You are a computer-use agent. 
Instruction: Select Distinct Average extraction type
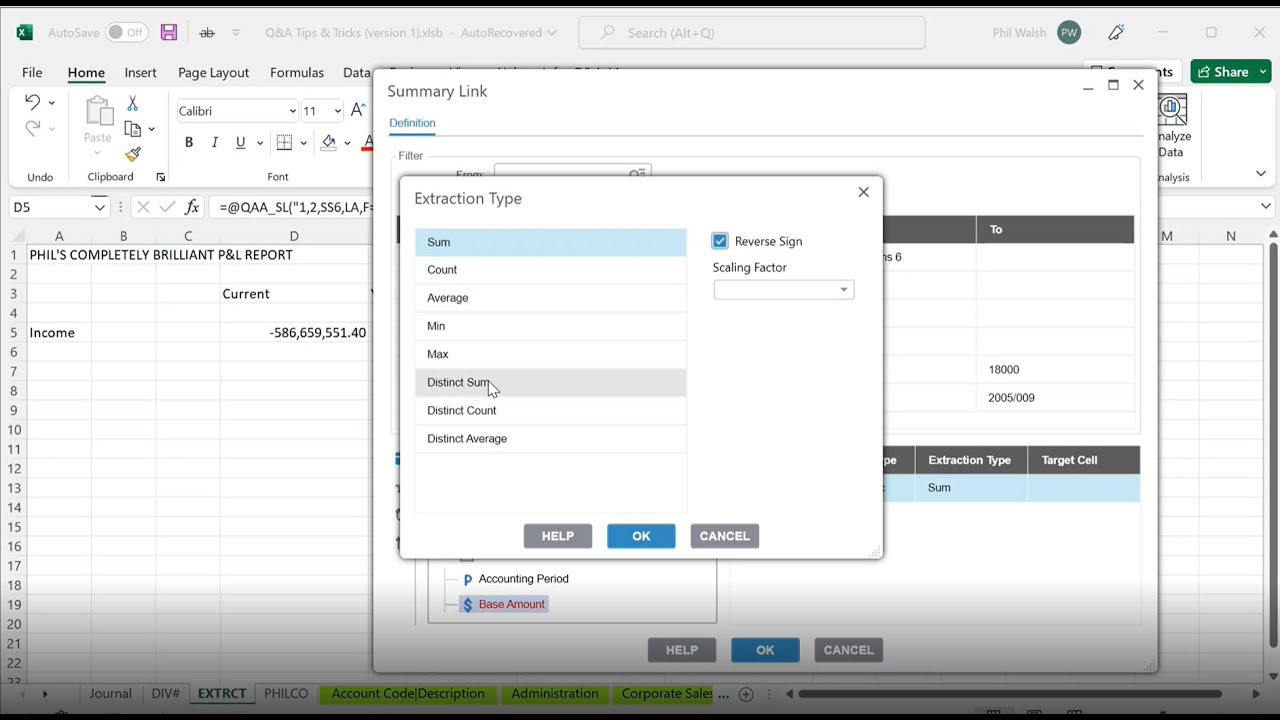551,438
